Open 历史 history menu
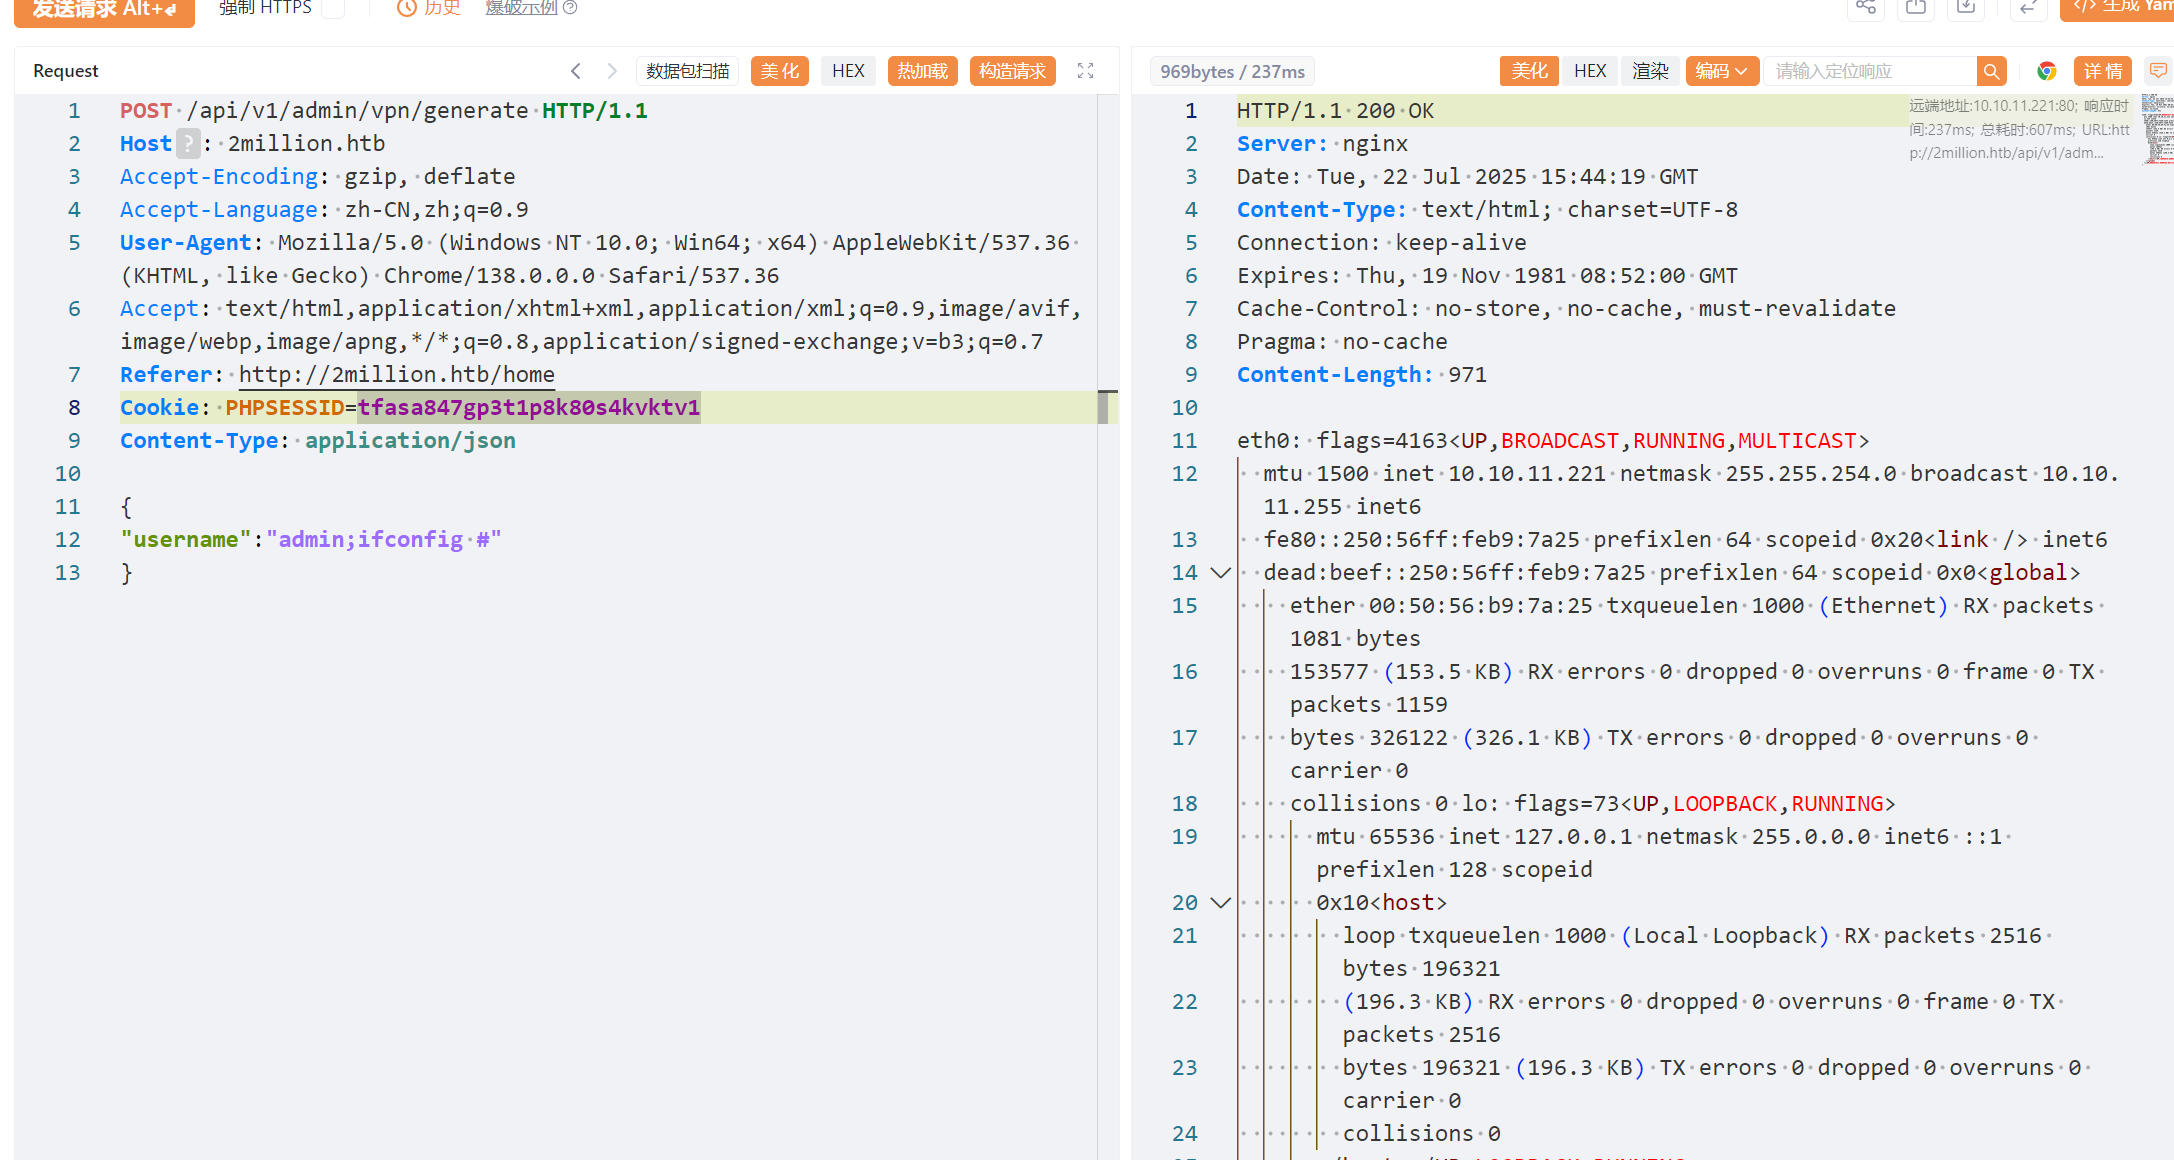Viewport: 2174px width, 1160px height. pyautogui.click(x=430, y=8)
